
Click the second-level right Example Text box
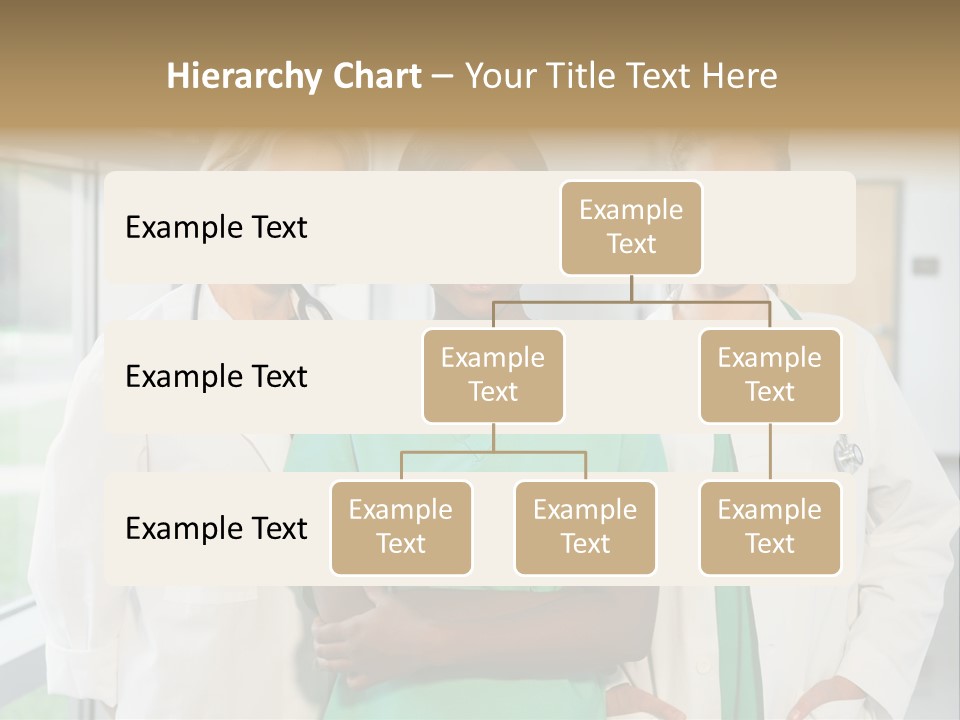point(770,375)
